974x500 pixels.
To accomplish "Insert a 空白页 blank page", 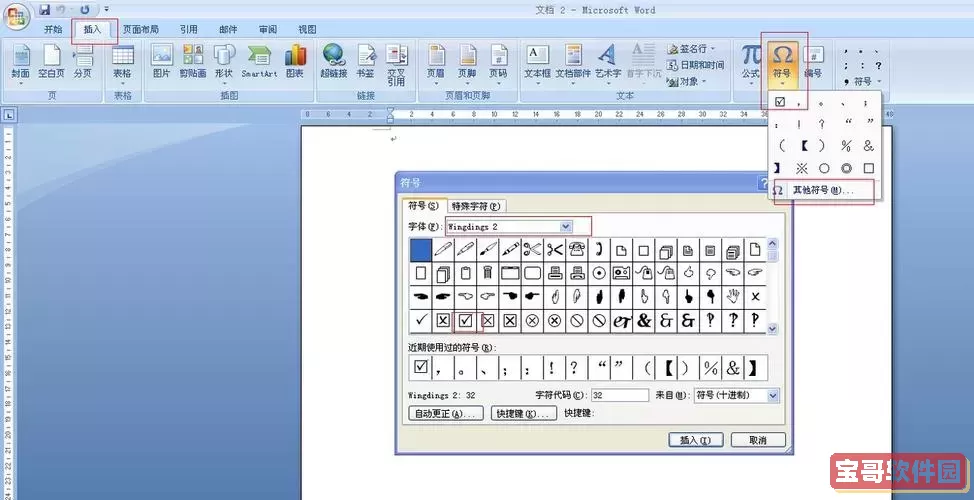I will click(52, 63).
